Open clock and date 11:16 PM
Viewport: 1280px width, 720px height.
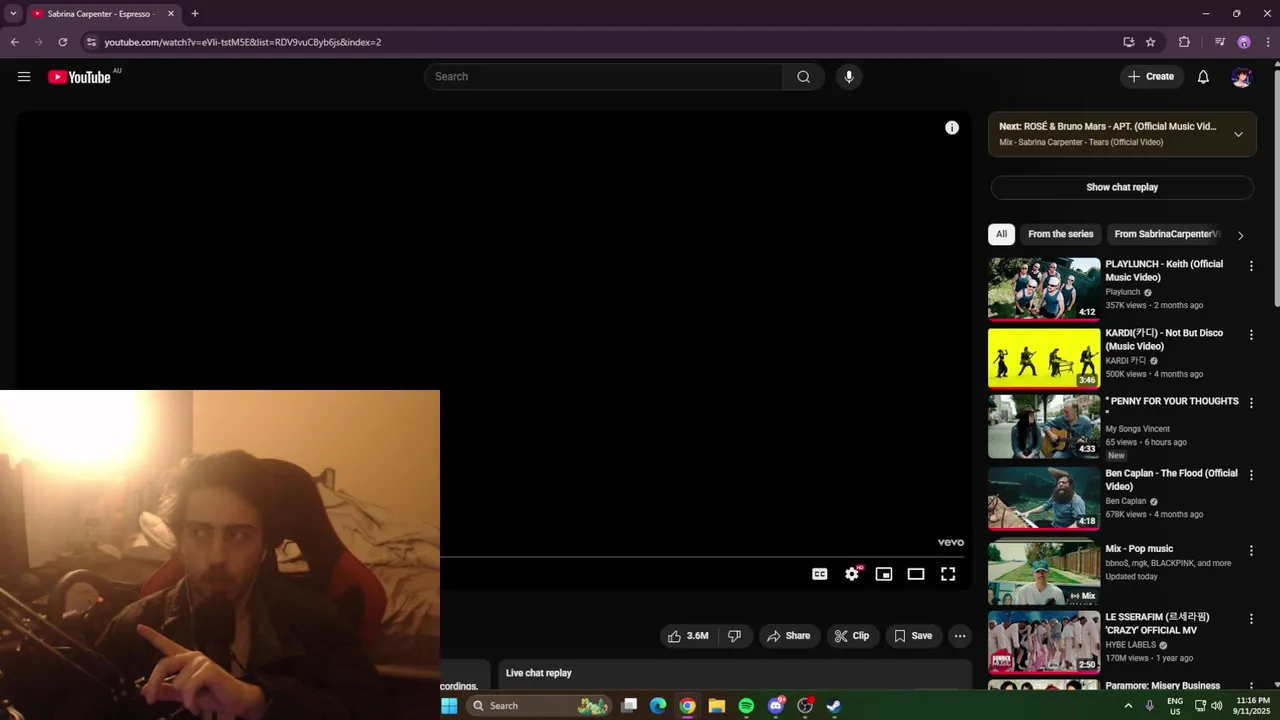[1252, 706]
